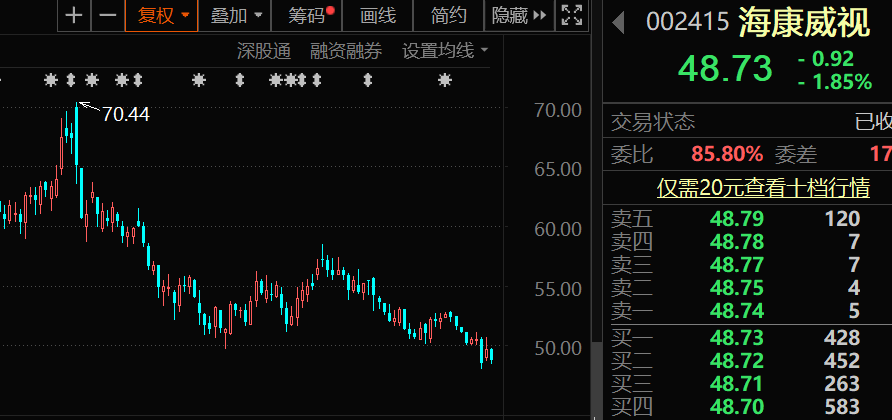
Task: Click the 仅需20元查看十档行情 link
Action: (x=763, y=187)
